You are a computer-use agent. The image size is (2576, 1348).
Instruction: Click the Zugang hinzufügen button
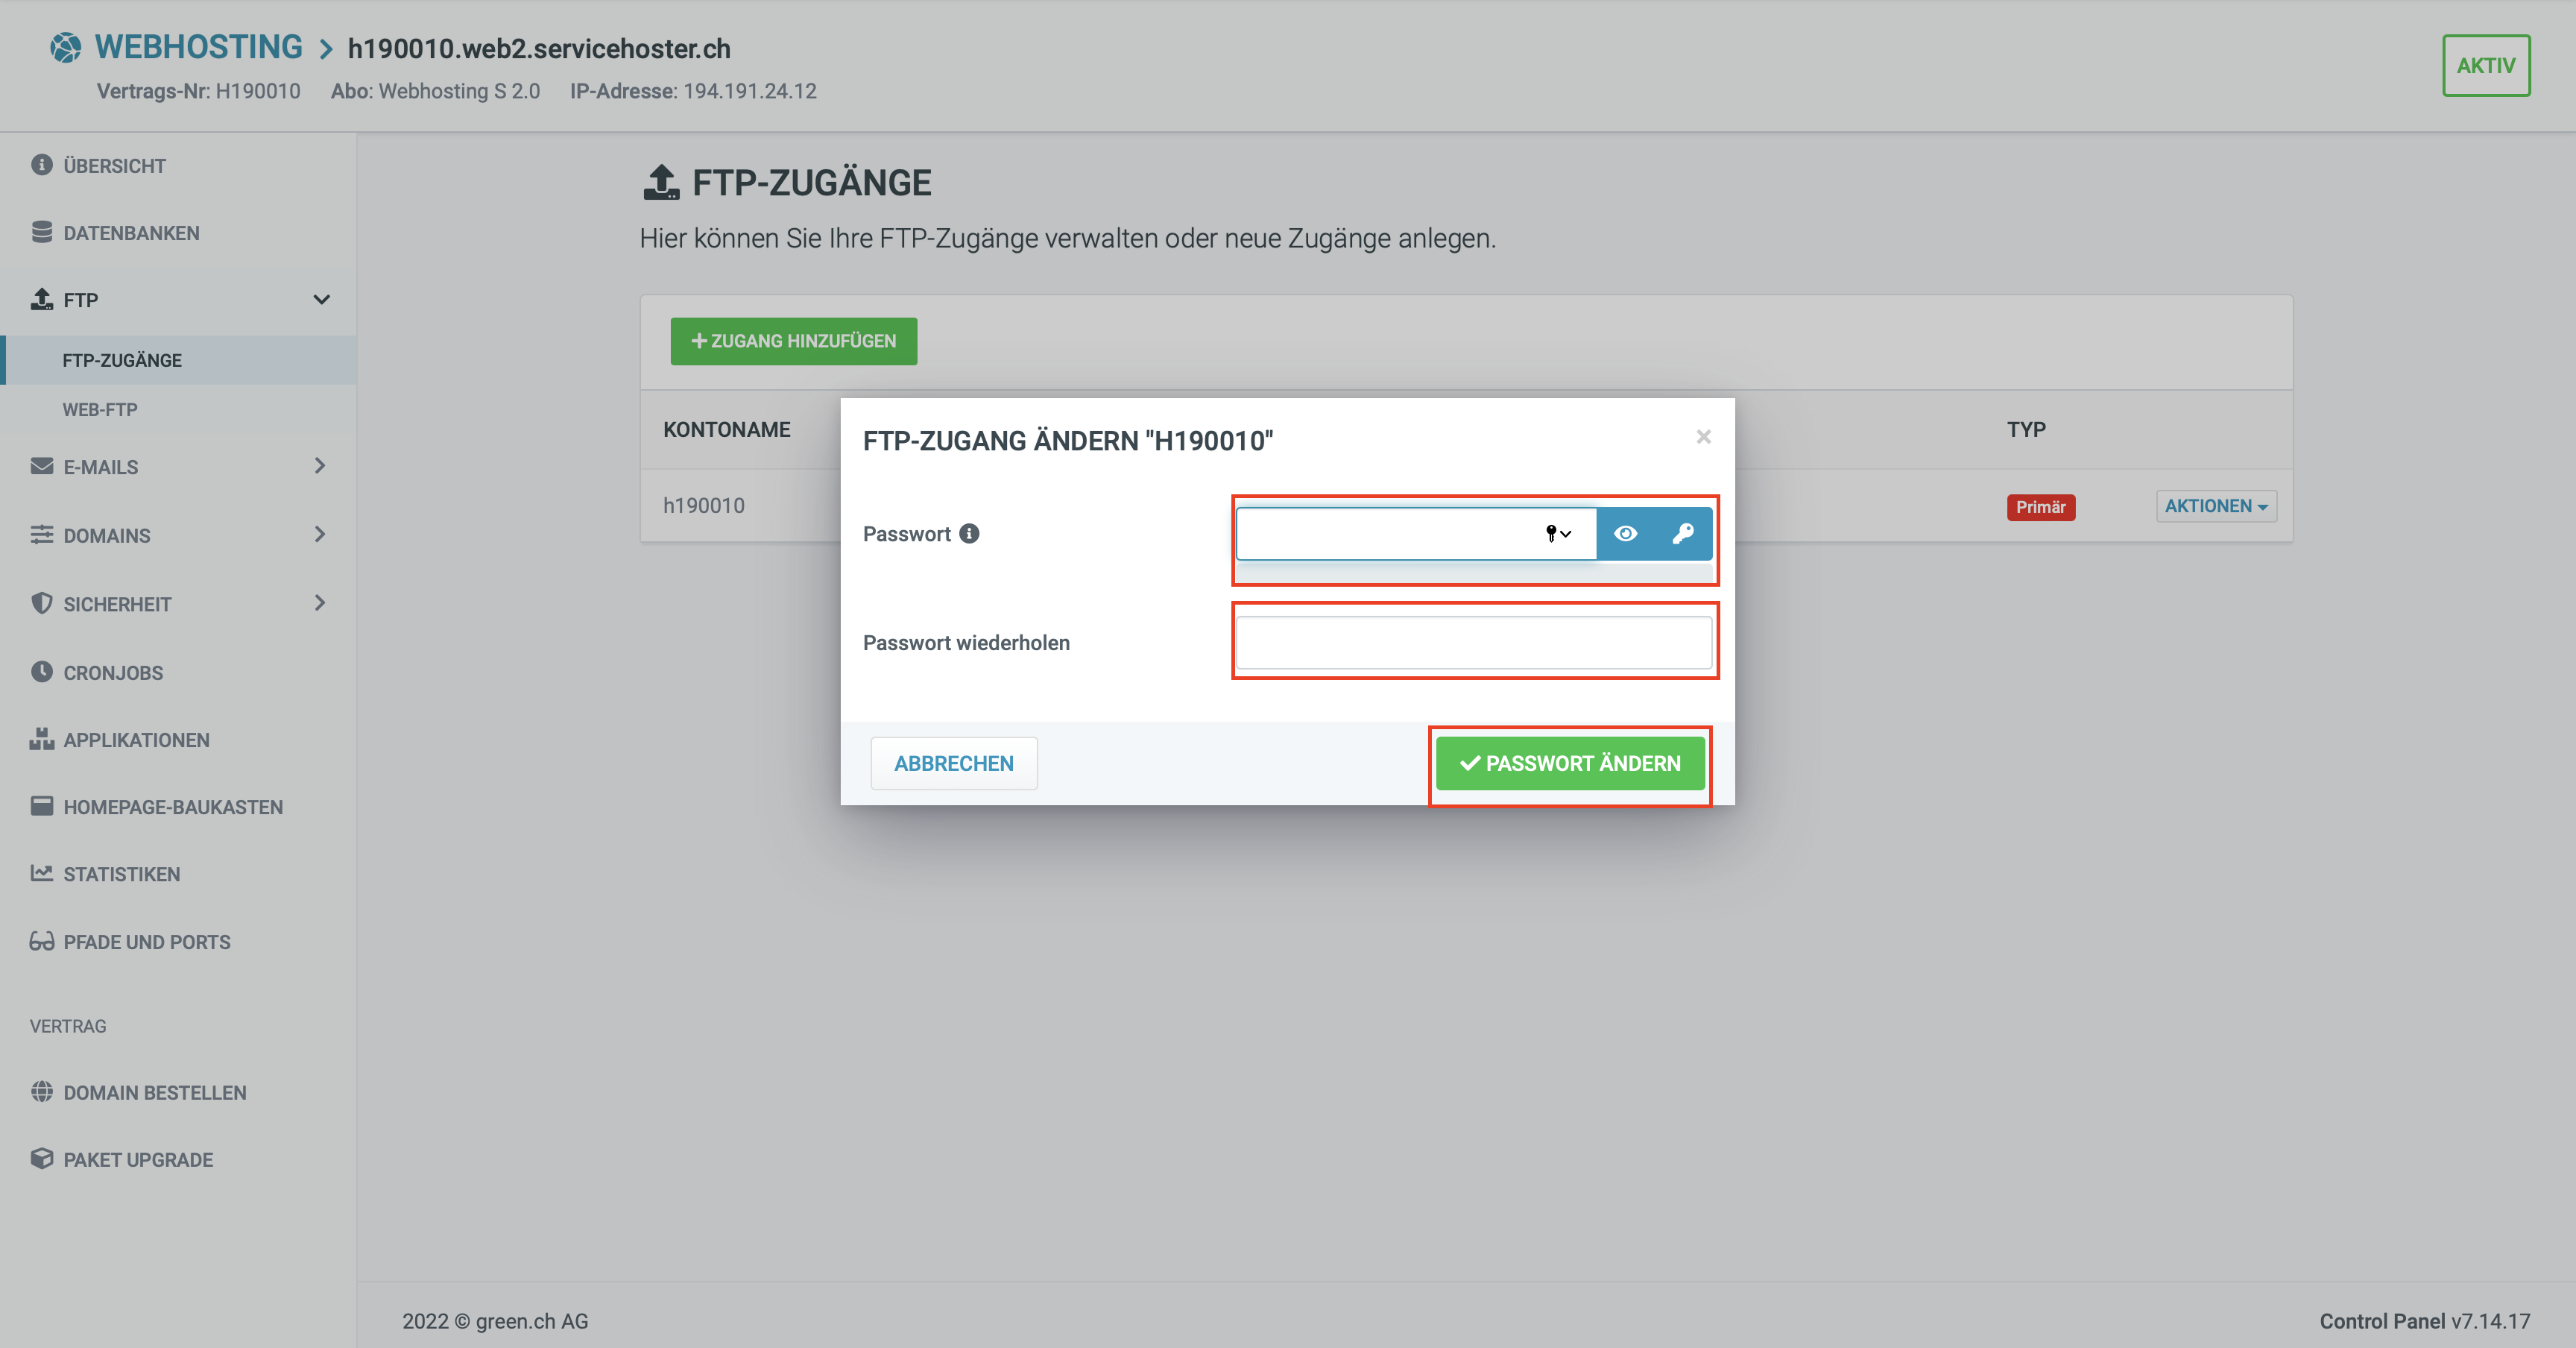793,341
